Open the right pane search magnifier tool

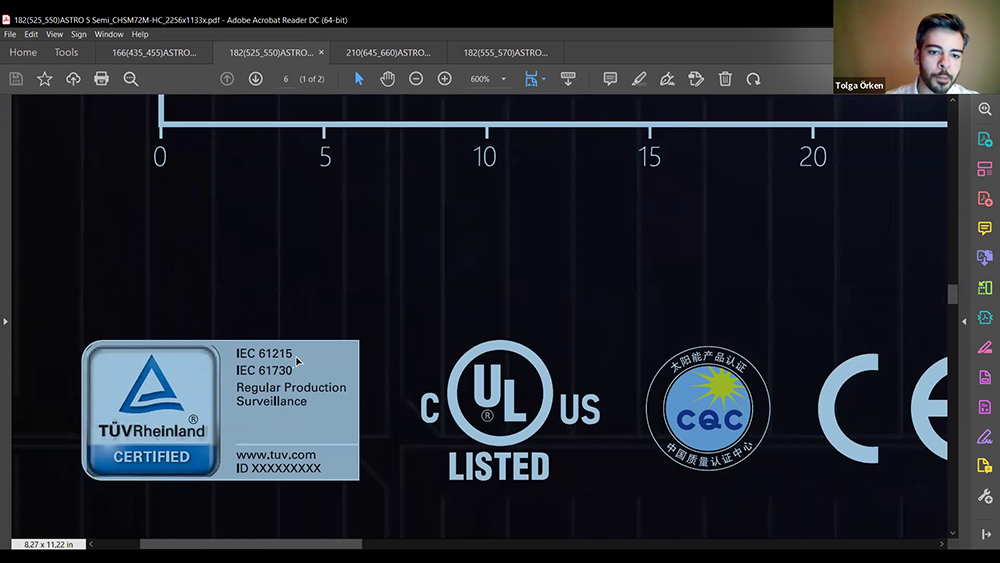coord(985,109)
